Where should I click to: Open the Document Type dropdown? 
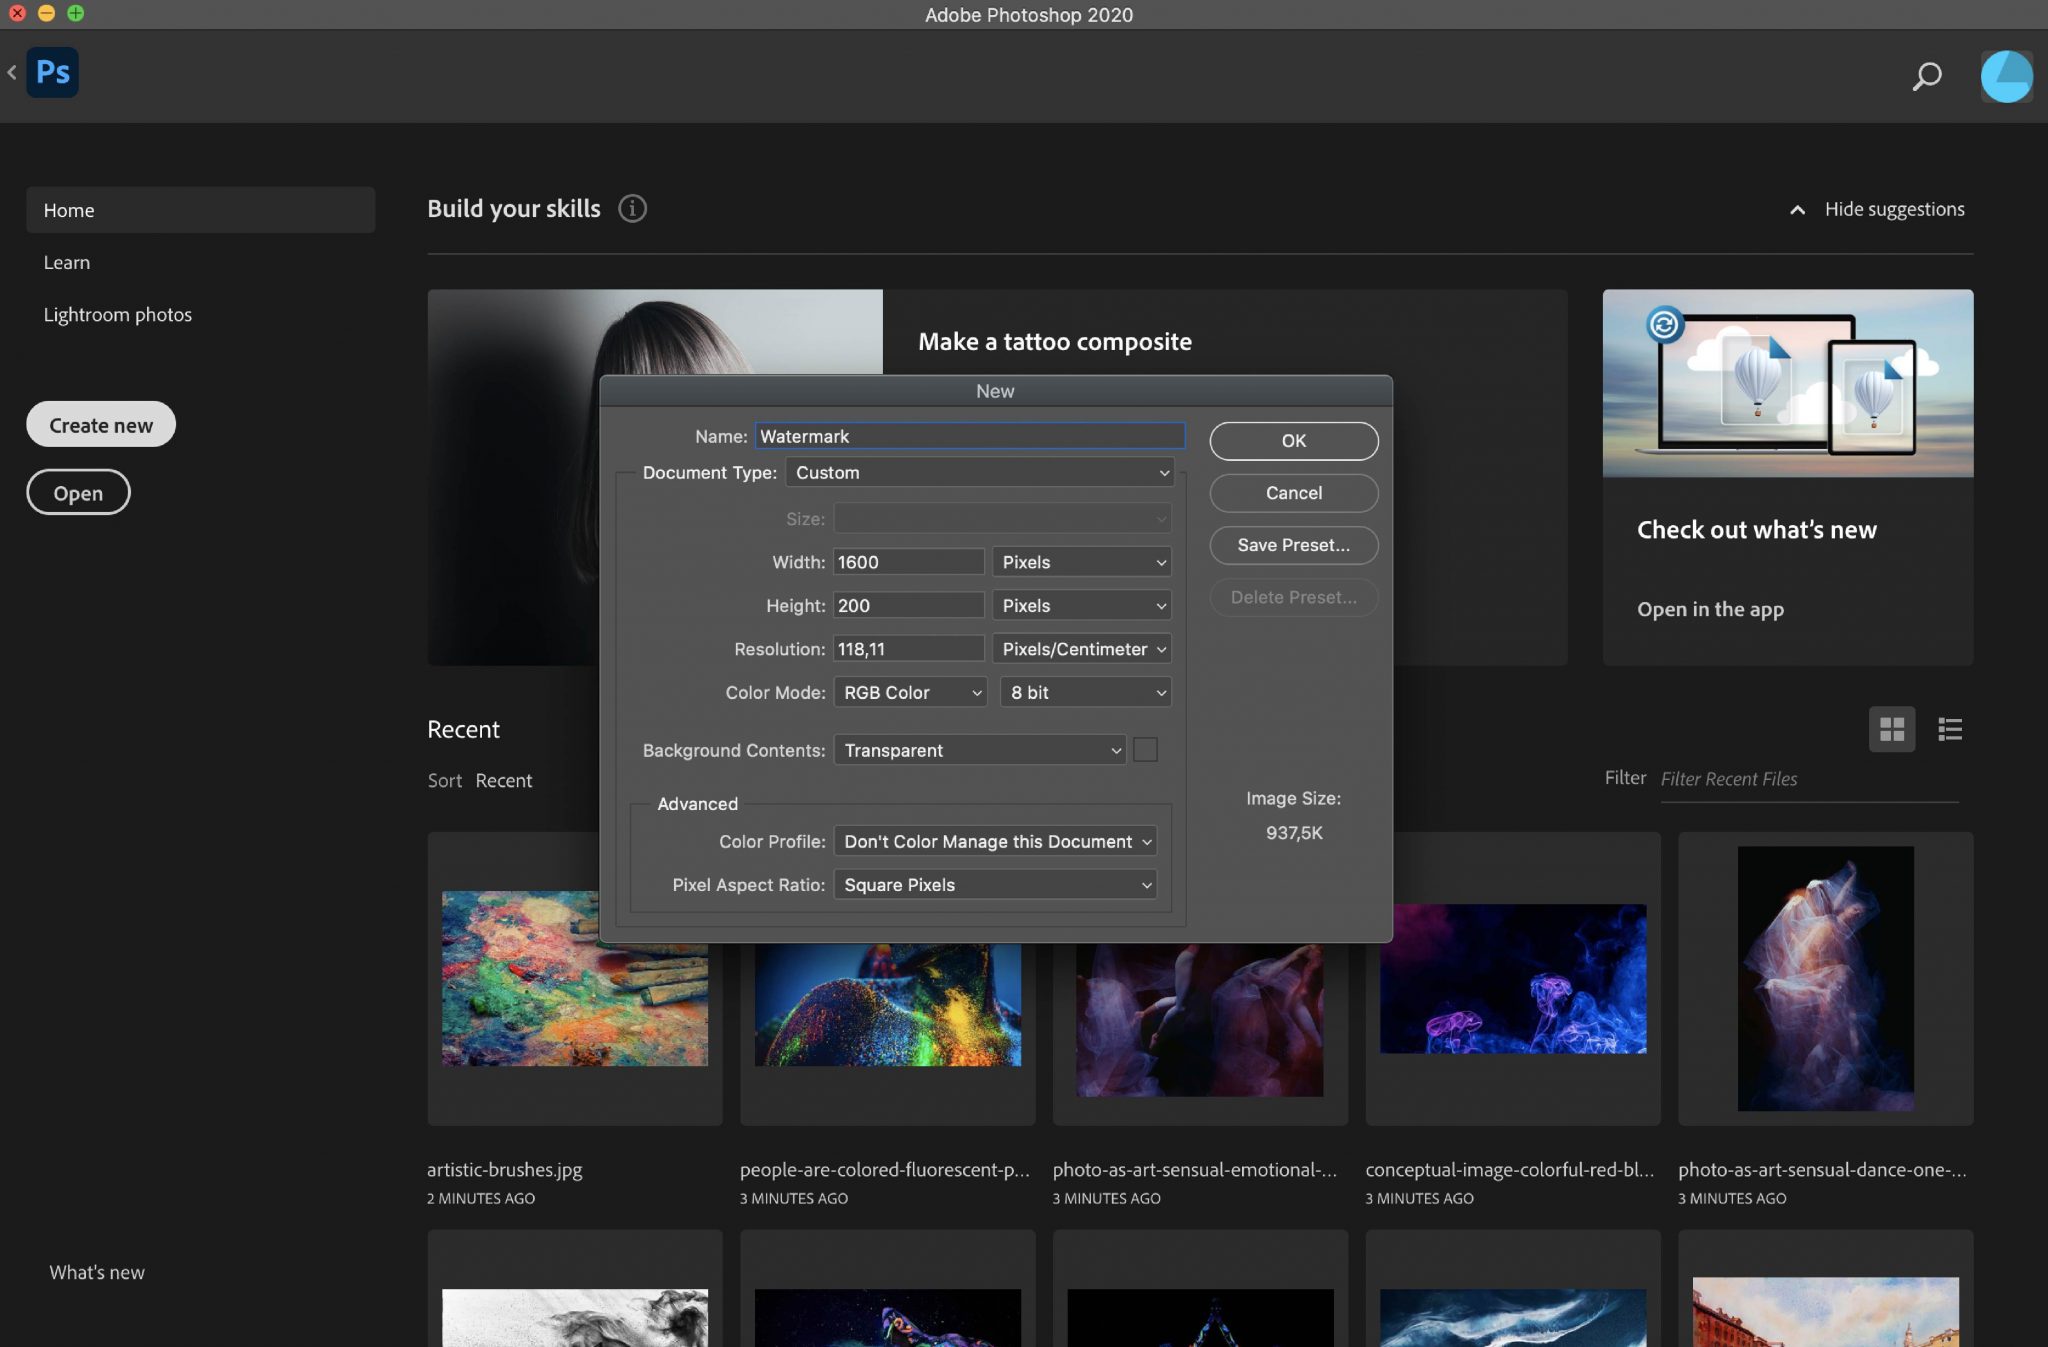[x=980, y=472]
